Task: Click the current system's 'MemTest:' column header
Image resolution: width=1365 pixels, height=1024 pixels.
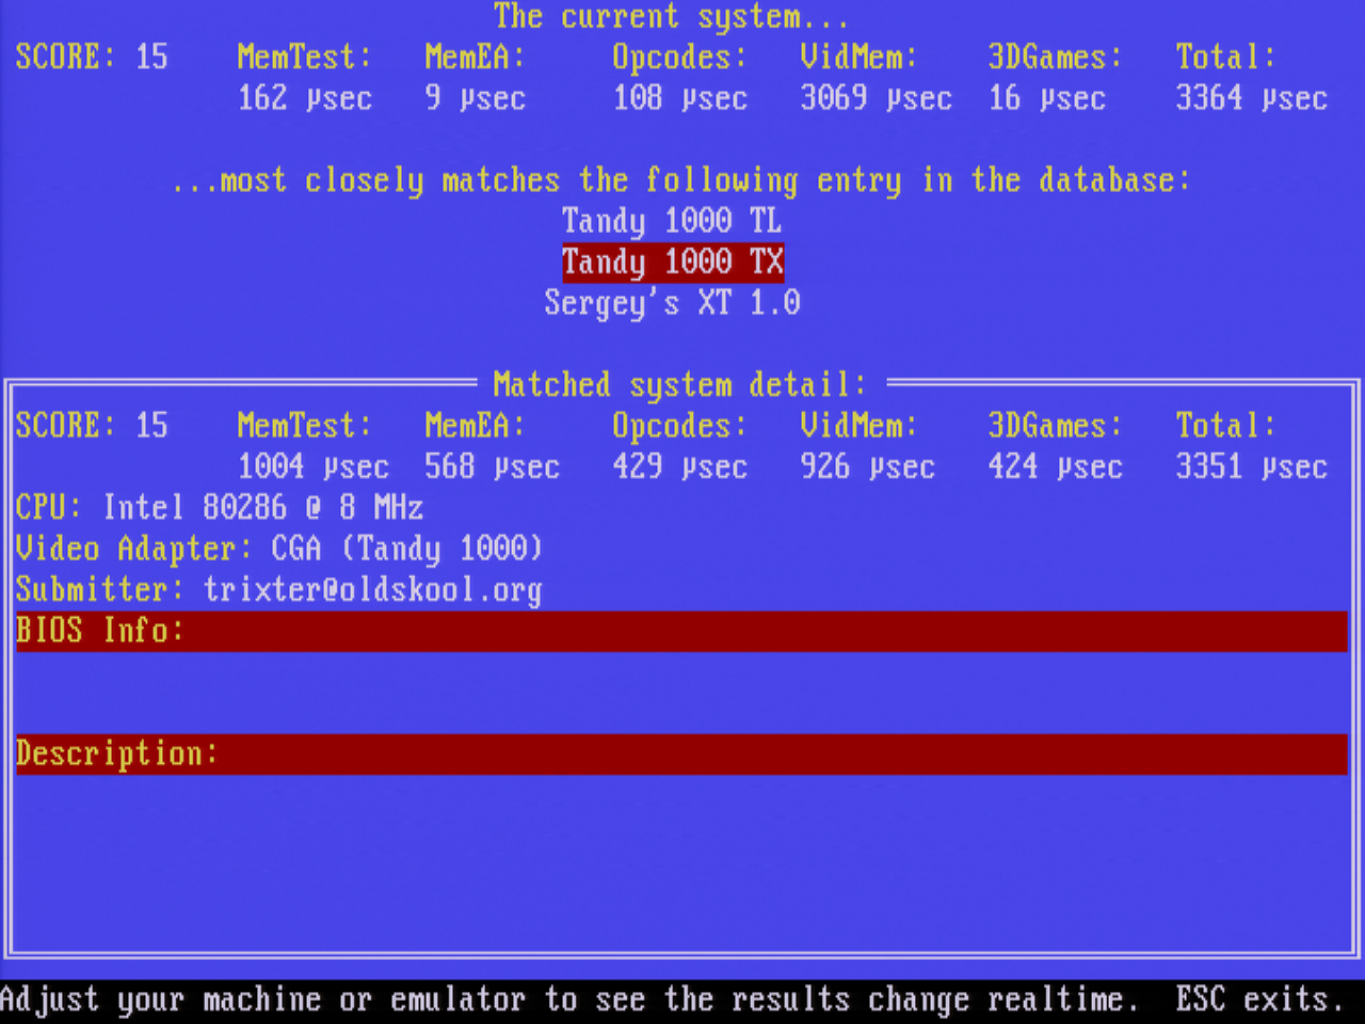Action: tap(305, 57)
